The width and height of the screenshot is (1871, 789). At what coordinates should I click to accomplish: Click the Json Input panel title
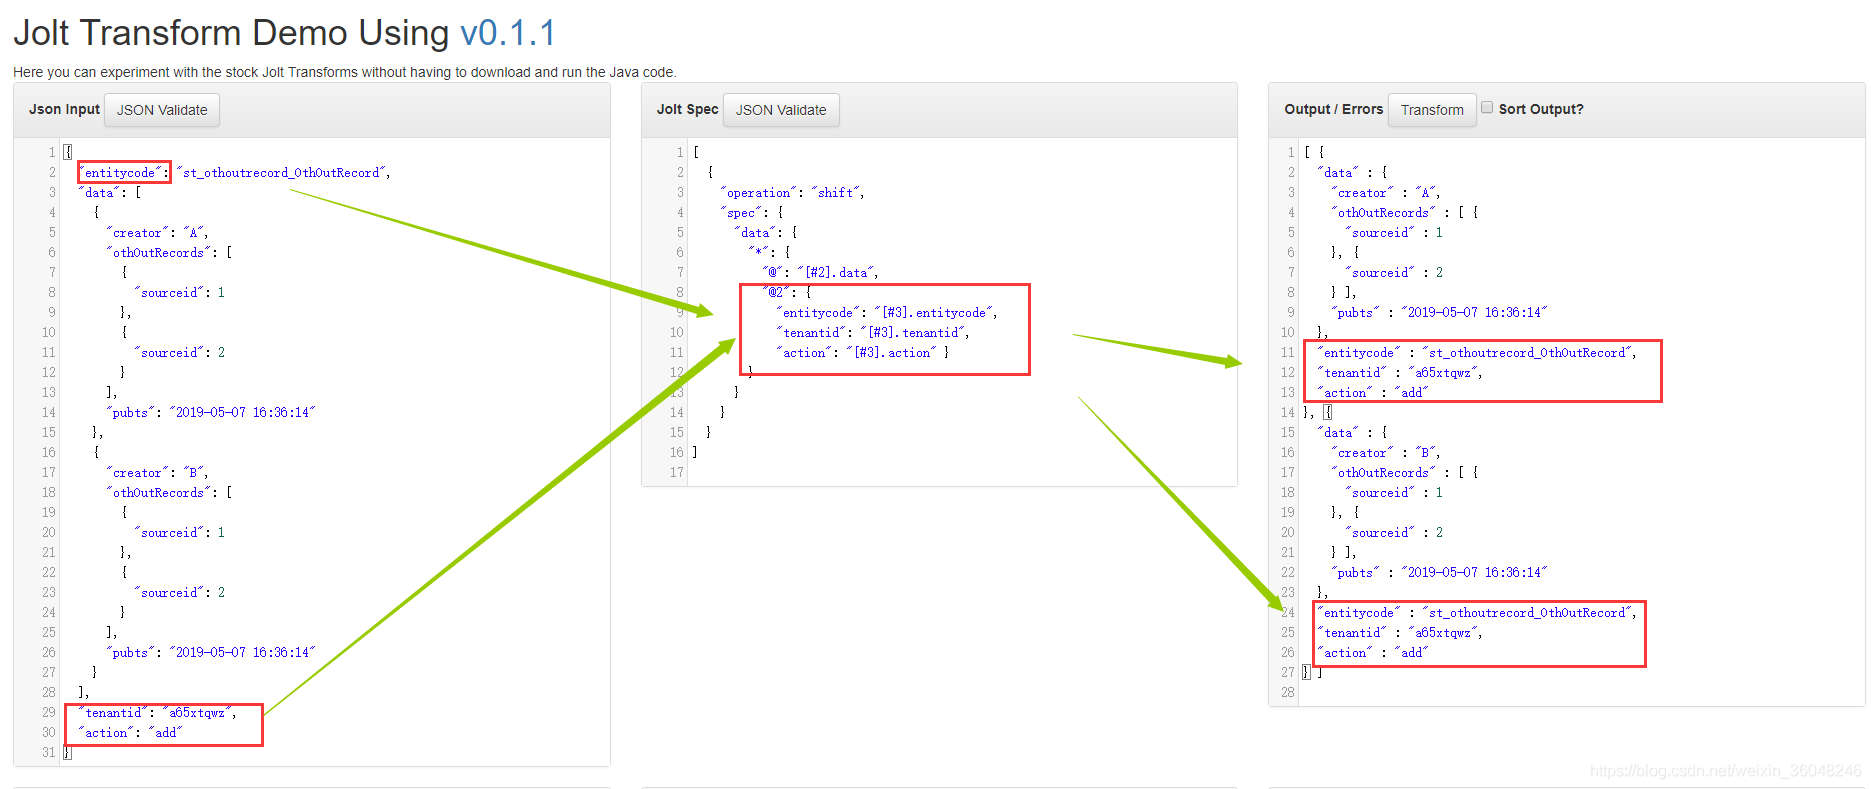point(64,109)
